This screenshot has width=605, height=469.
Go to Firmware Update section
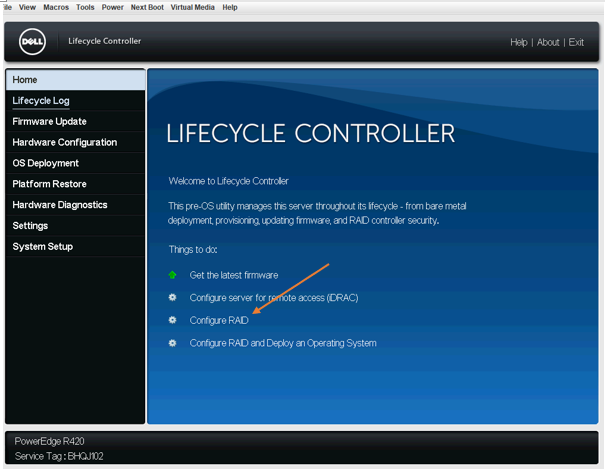click(76, 121)
